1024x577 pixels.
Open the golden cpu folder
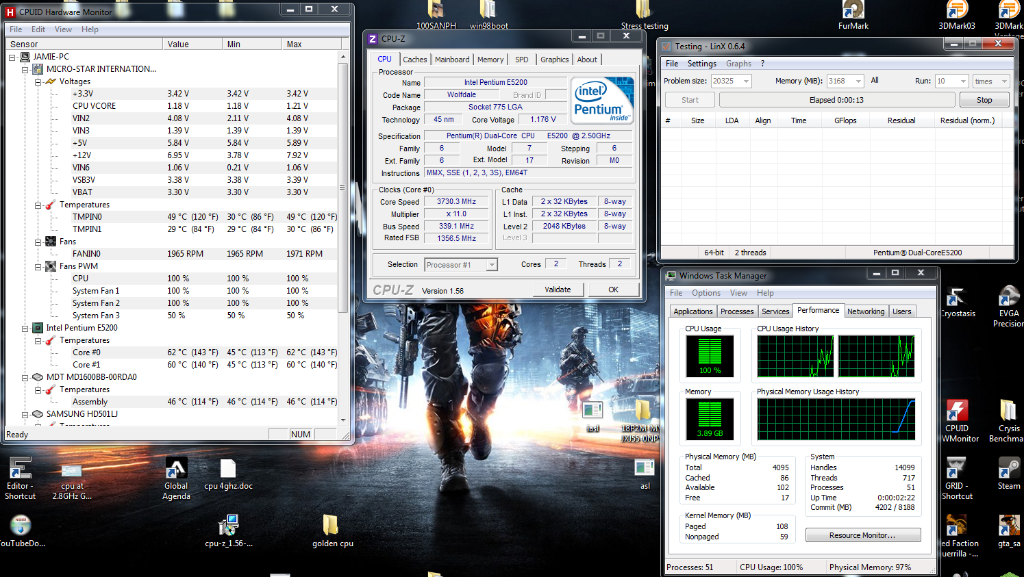click(332, 531)
